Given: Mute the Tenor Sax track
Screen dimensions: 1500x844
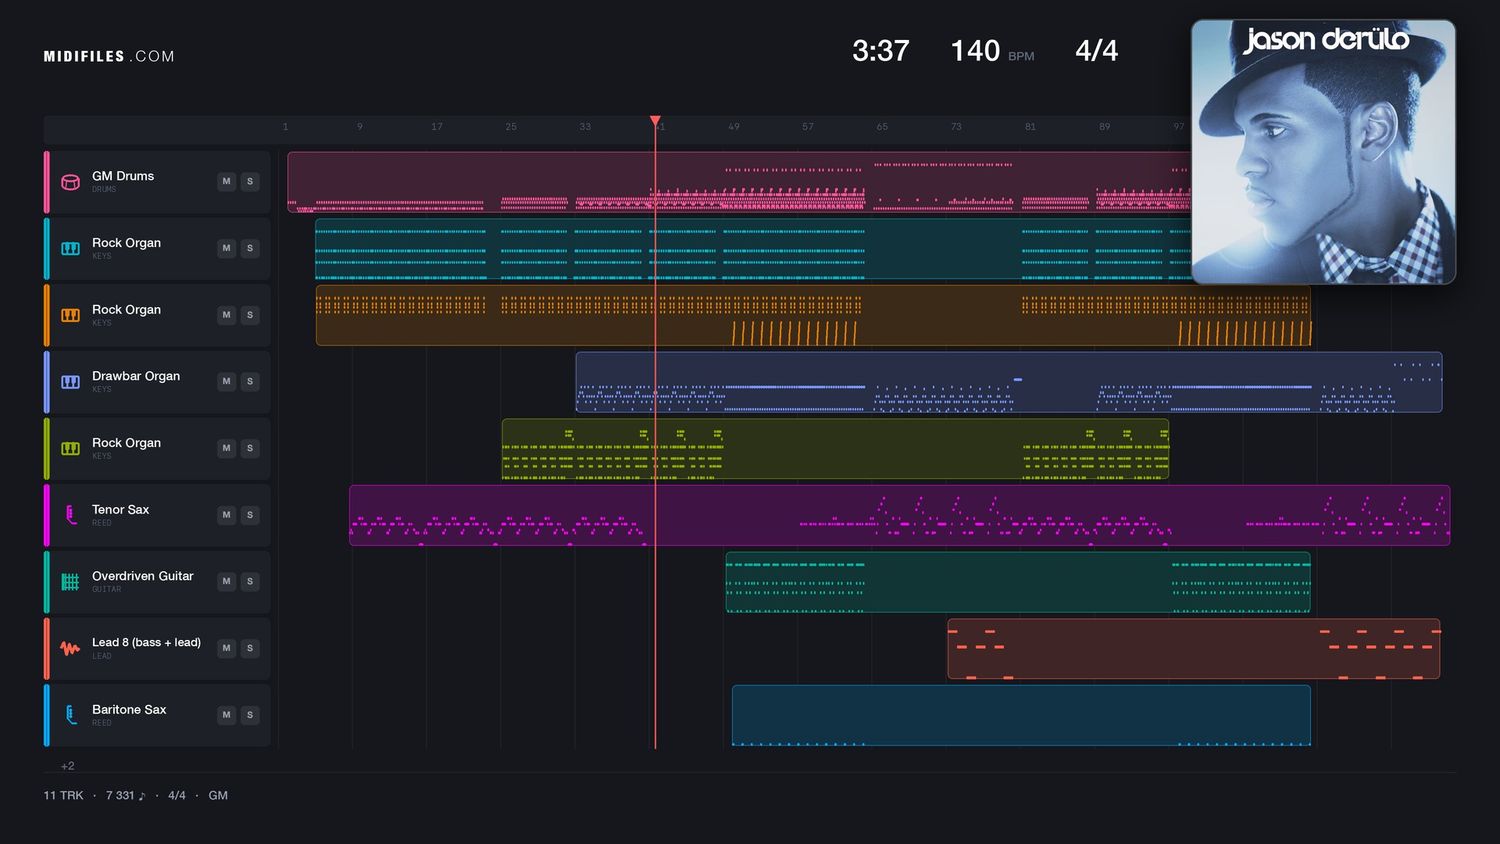Looking at the screenshot, I should tap(227, 515).
